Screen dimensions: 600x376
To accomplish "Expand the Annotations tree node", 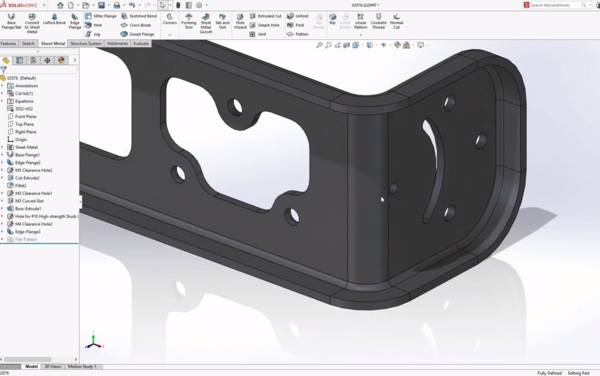I will 2,86.
